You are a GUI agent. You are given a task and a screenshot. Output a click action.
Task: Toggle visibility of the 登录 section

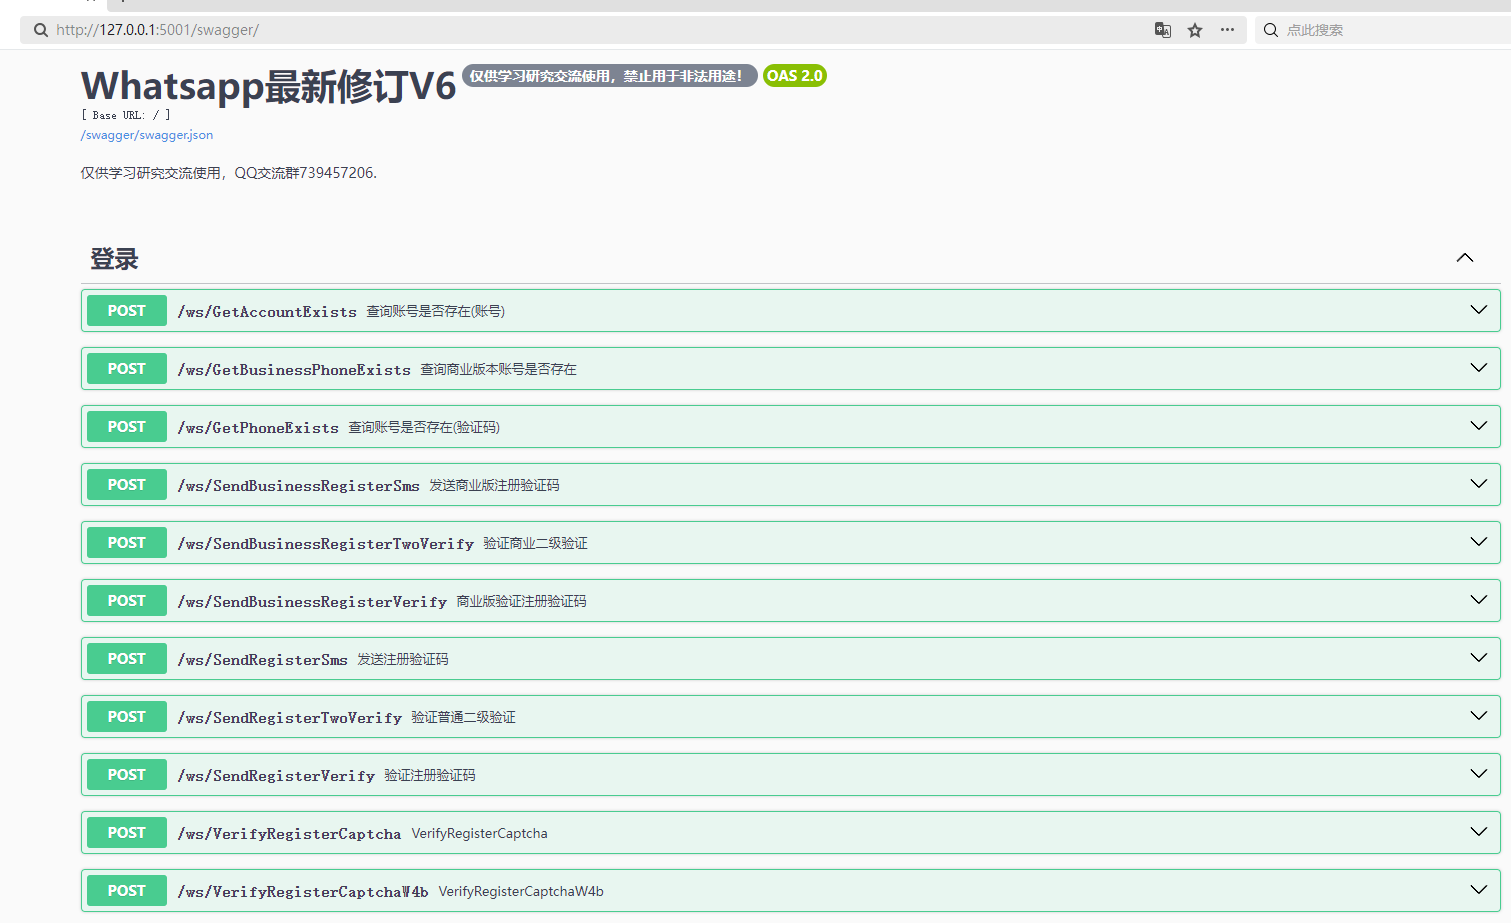pos(1464,257)
